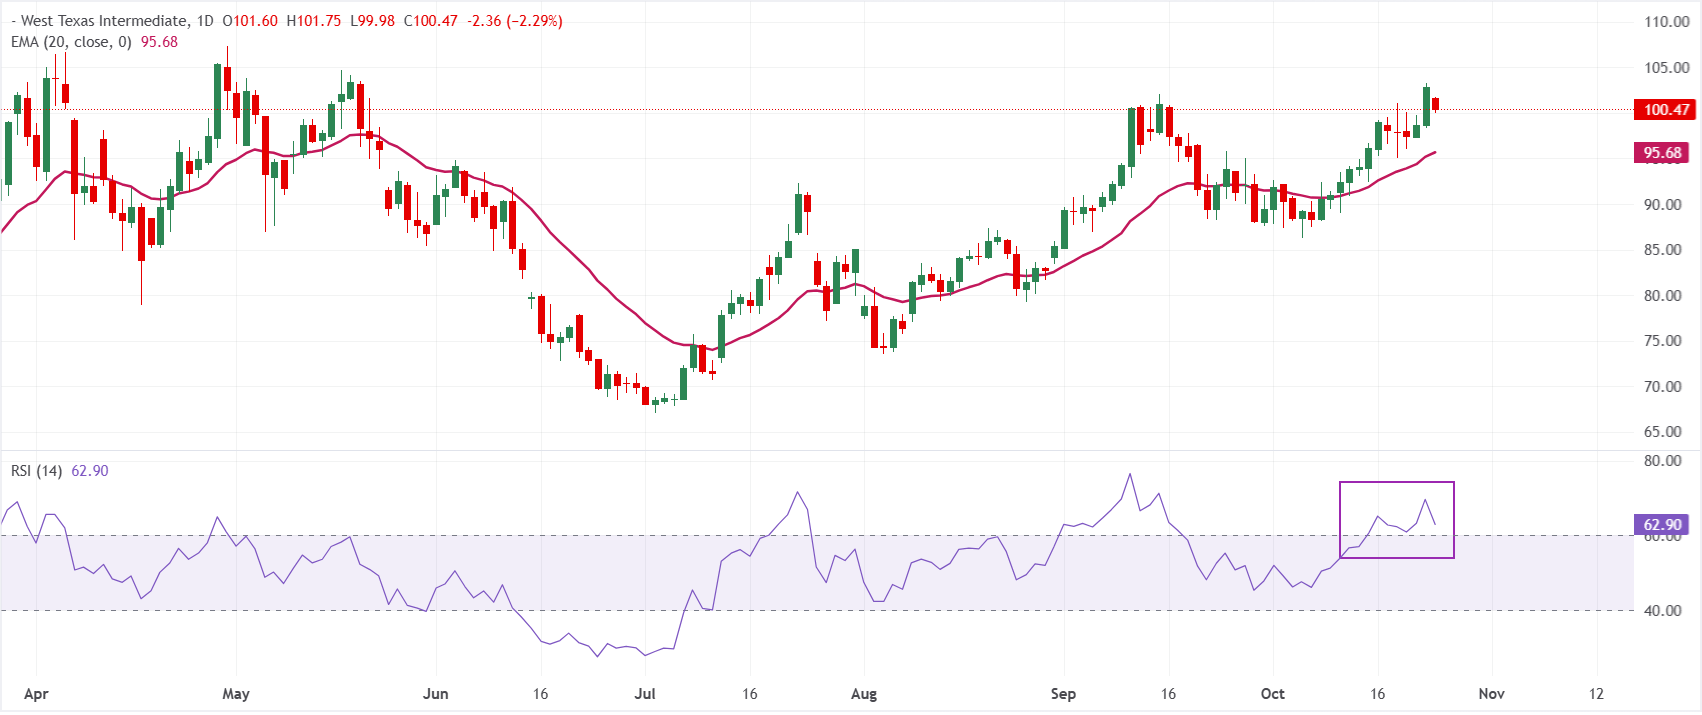Image resolution: width=1702 pixels, height=715 pixels.
Task: Click the 16 date label after Jun
Action: coord(540,694)
